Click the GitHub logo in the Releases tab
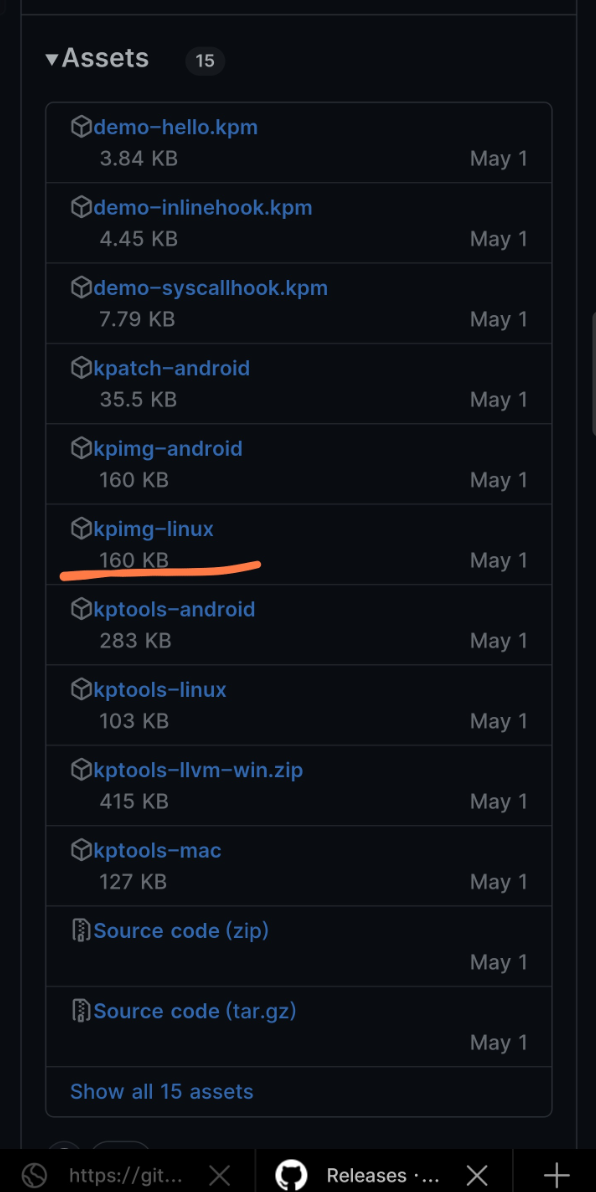 pos(291,1175)
